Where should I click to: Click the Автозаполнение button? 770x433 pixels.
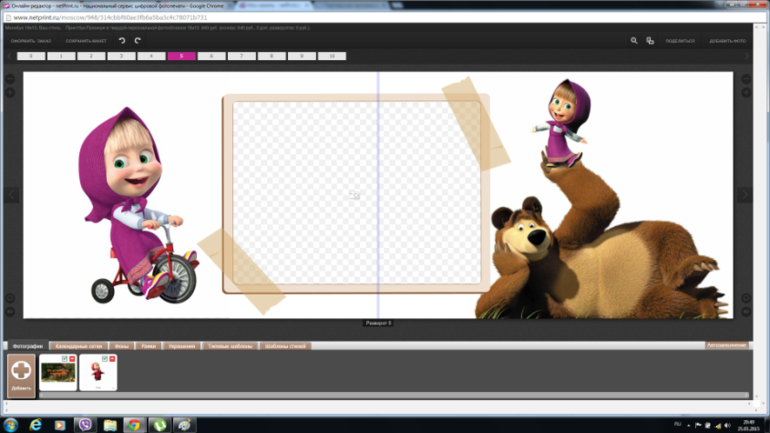tap(726, 346)
